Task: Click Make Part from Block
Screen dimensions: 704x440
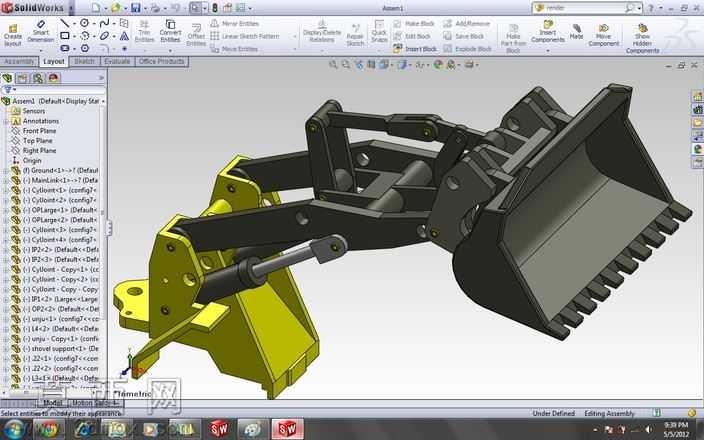Action: point(513,39)
